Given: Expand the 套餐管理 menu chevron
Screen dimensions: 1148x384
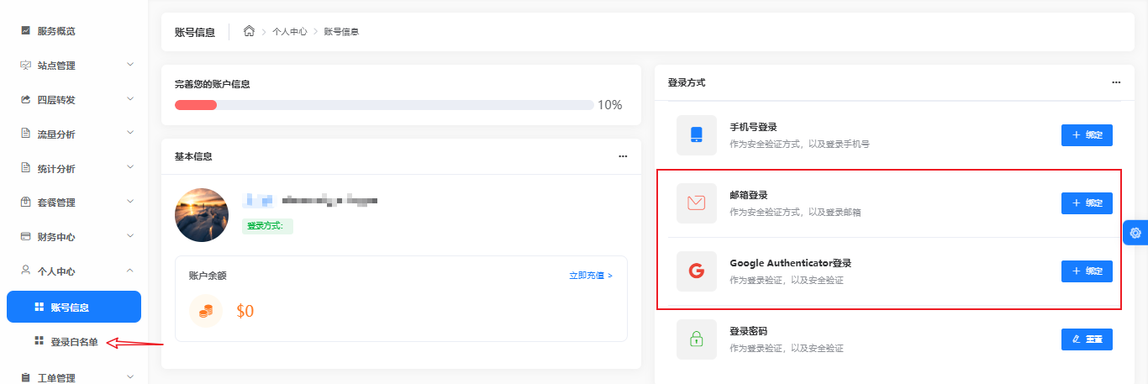Looking at the screenshot, I should 130,202.
